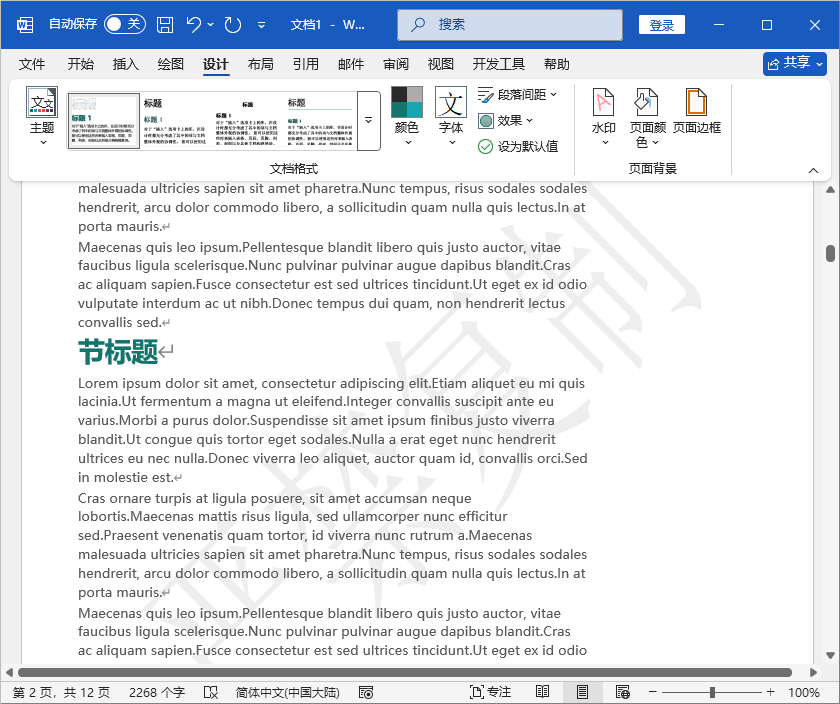840x704 pixels.
Task: Select Print Layout view button
Action: [x=582, y=692]
